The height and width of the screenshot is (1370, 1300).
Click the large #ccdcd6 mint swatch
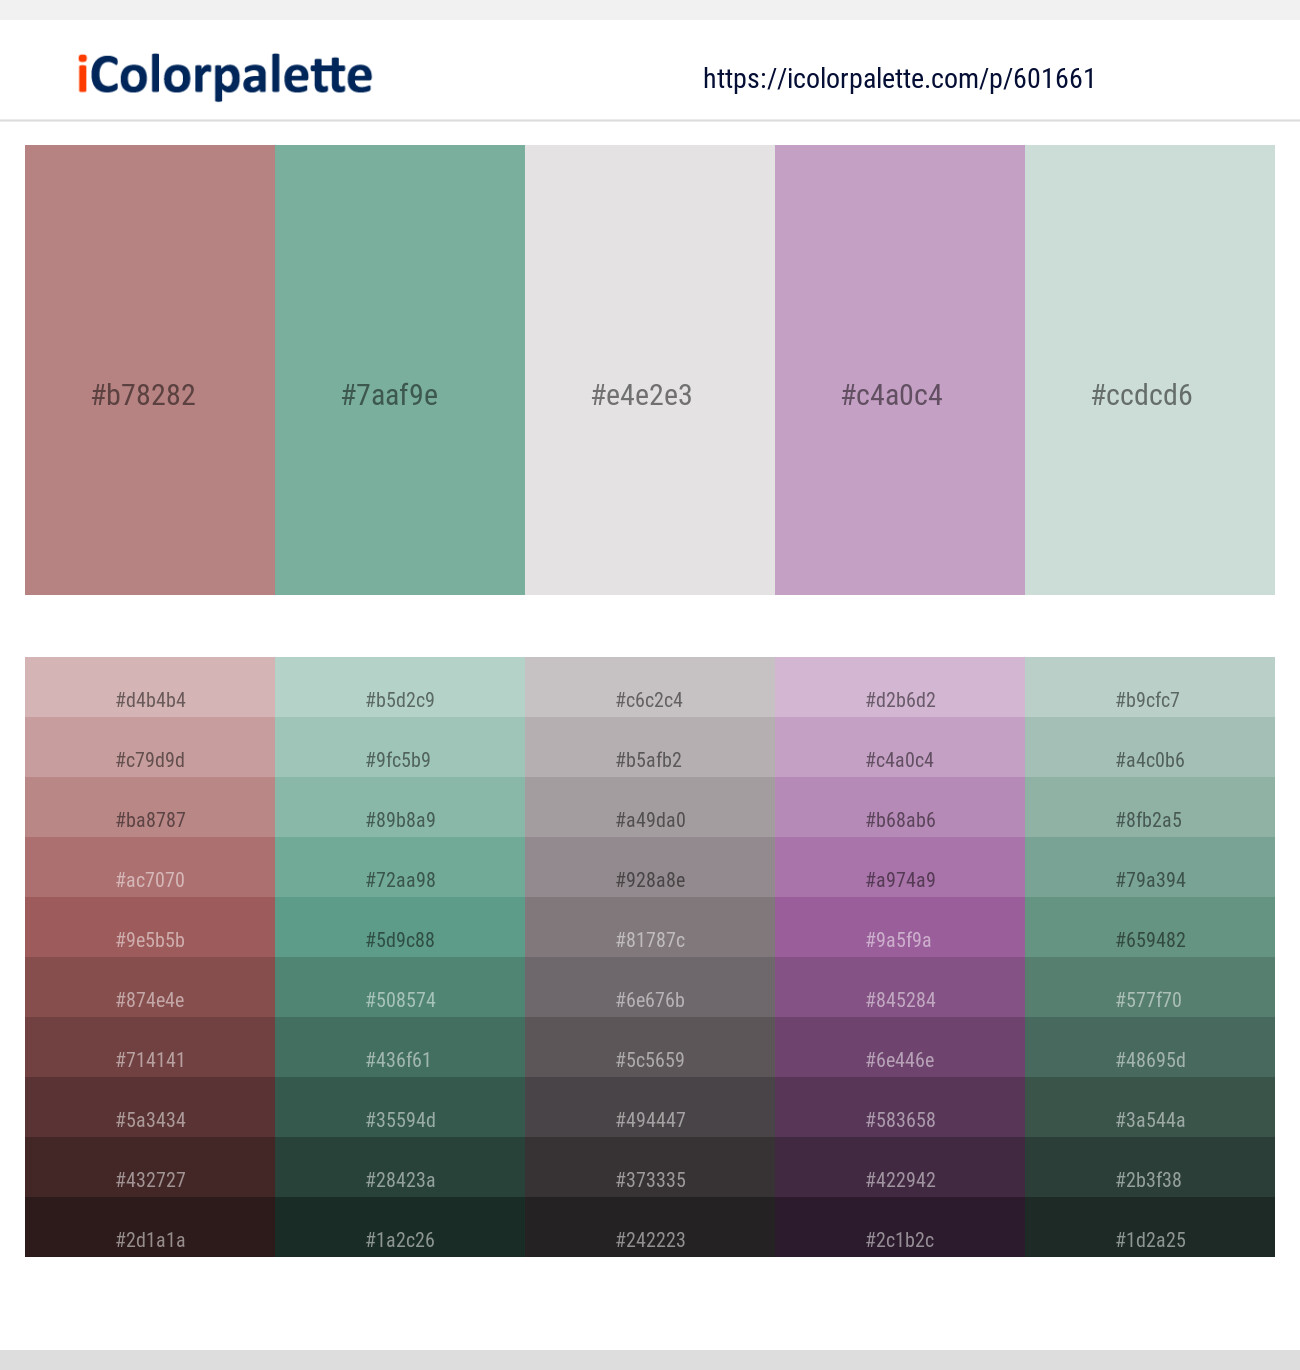[1150, 370]
